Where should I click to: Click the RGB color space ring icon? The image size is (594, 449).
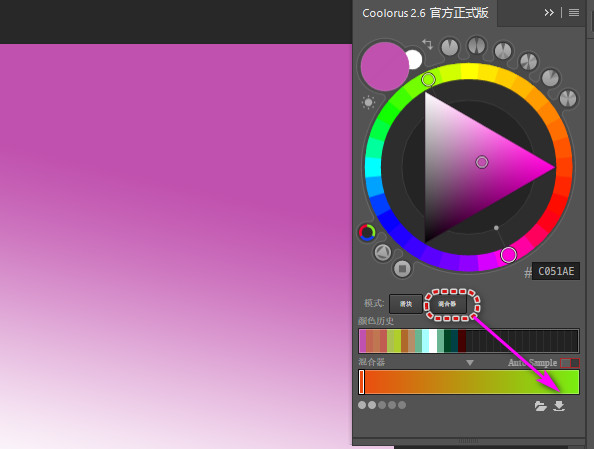[x=367, y=232]
